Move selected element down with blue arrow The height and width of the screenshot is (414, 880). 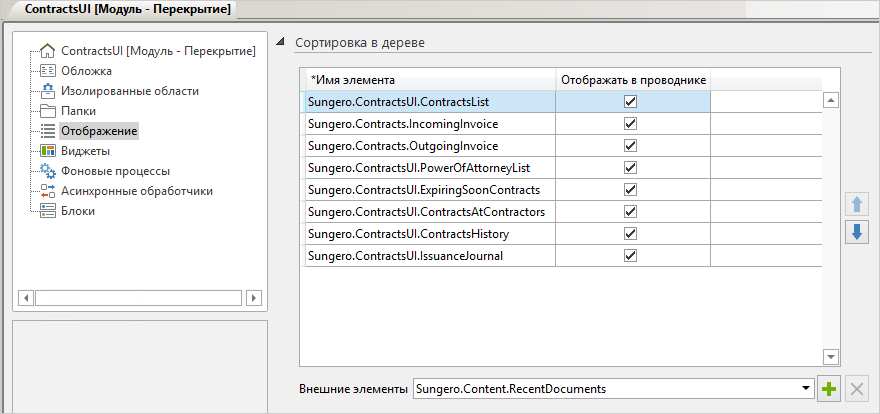click(x=857, y=232)
